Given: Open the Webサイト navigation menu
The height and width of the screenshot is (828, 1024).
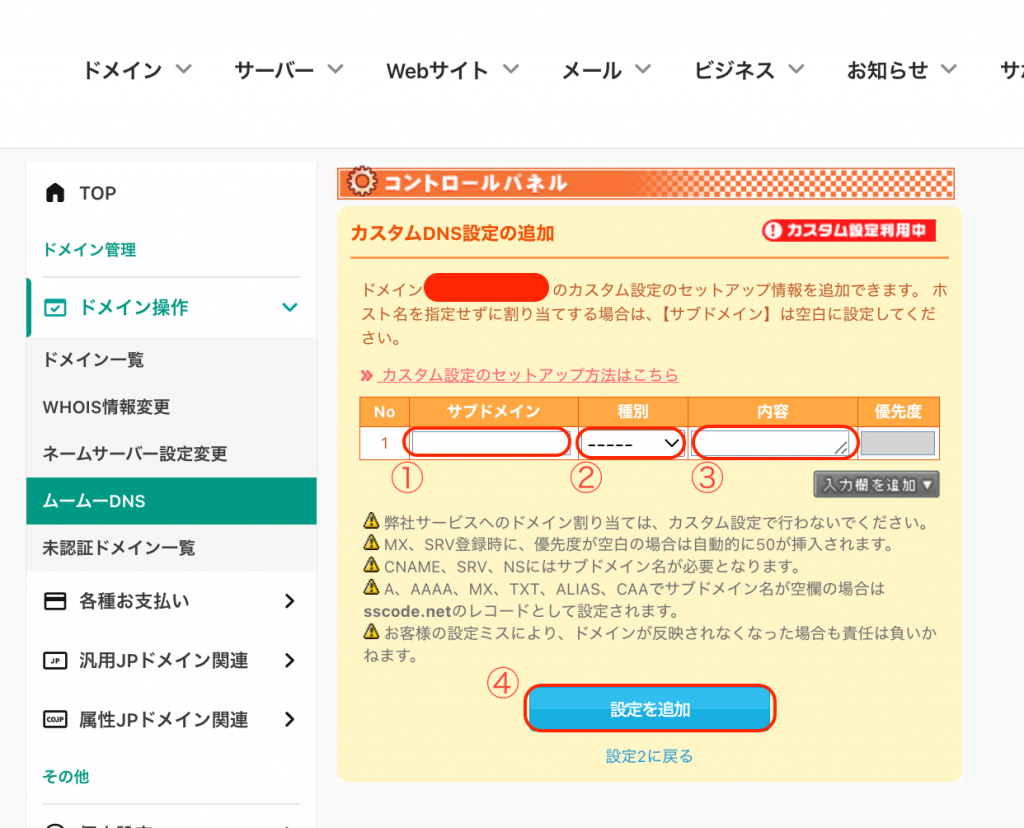Looking at the screenshot, I should coord(452,70).
